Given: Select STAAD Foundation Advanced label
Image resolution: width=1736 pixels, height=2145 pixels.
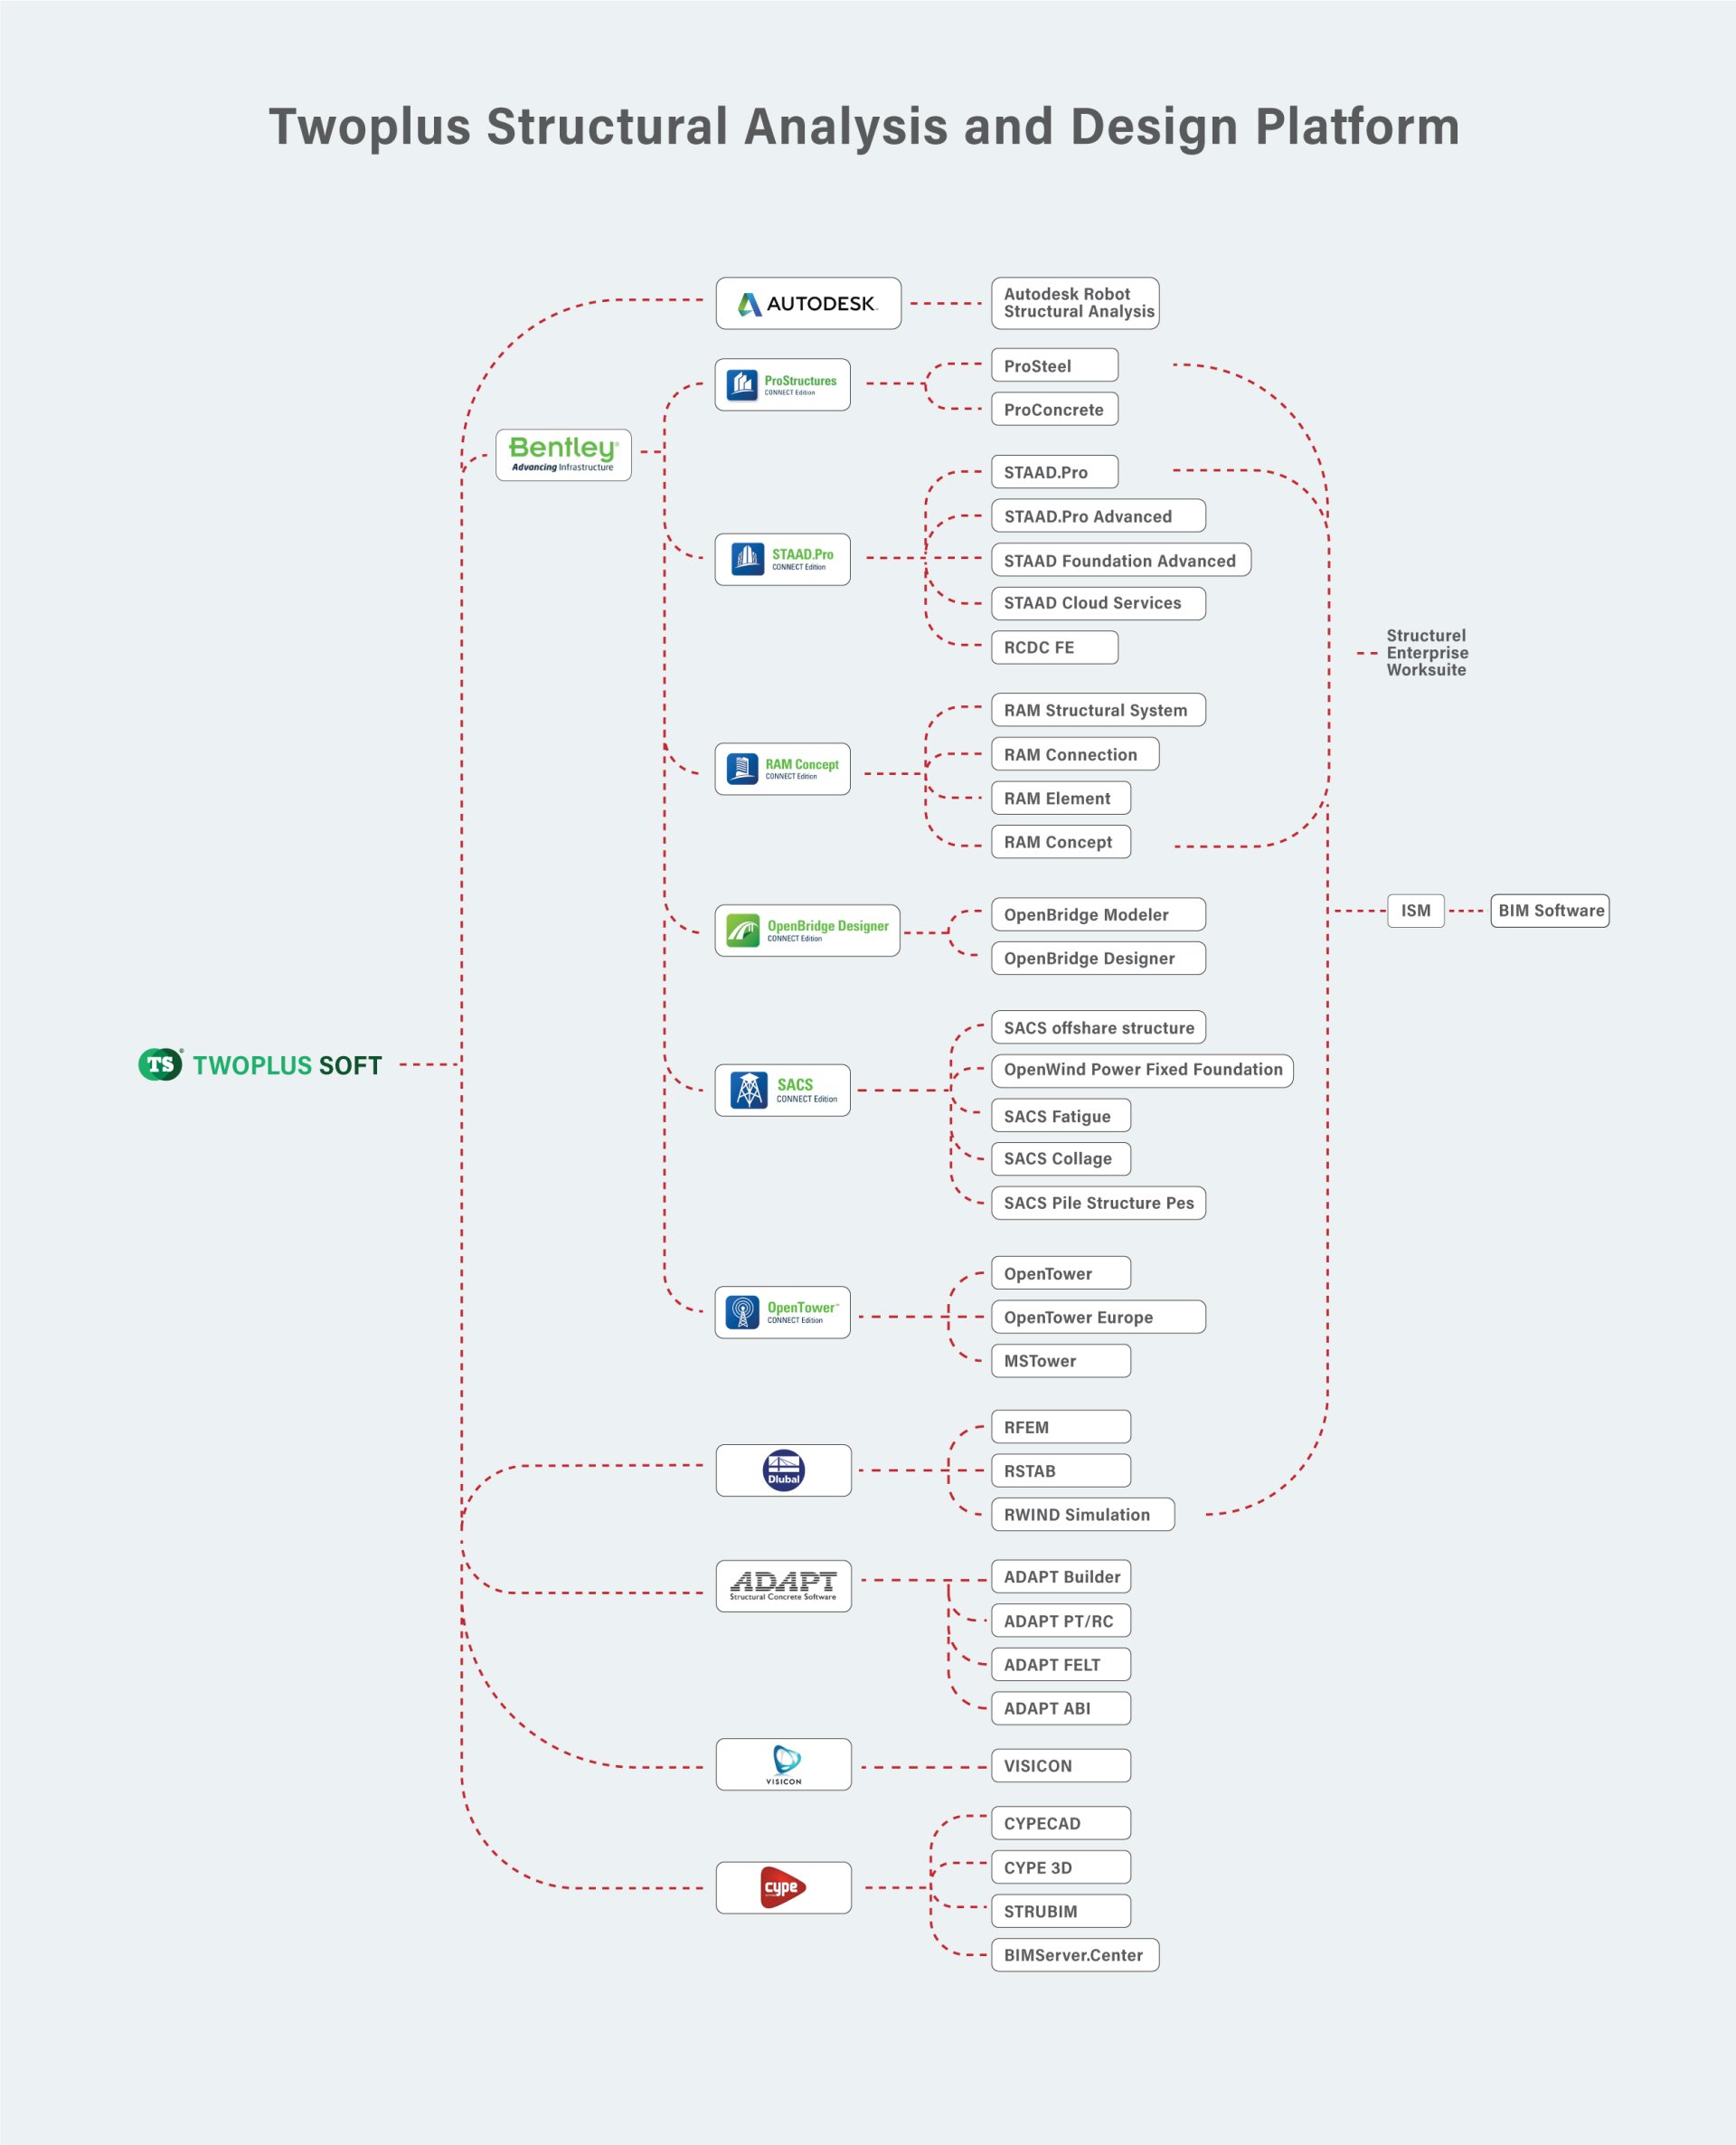Looking at the screenshot, I should (1120, 561).
